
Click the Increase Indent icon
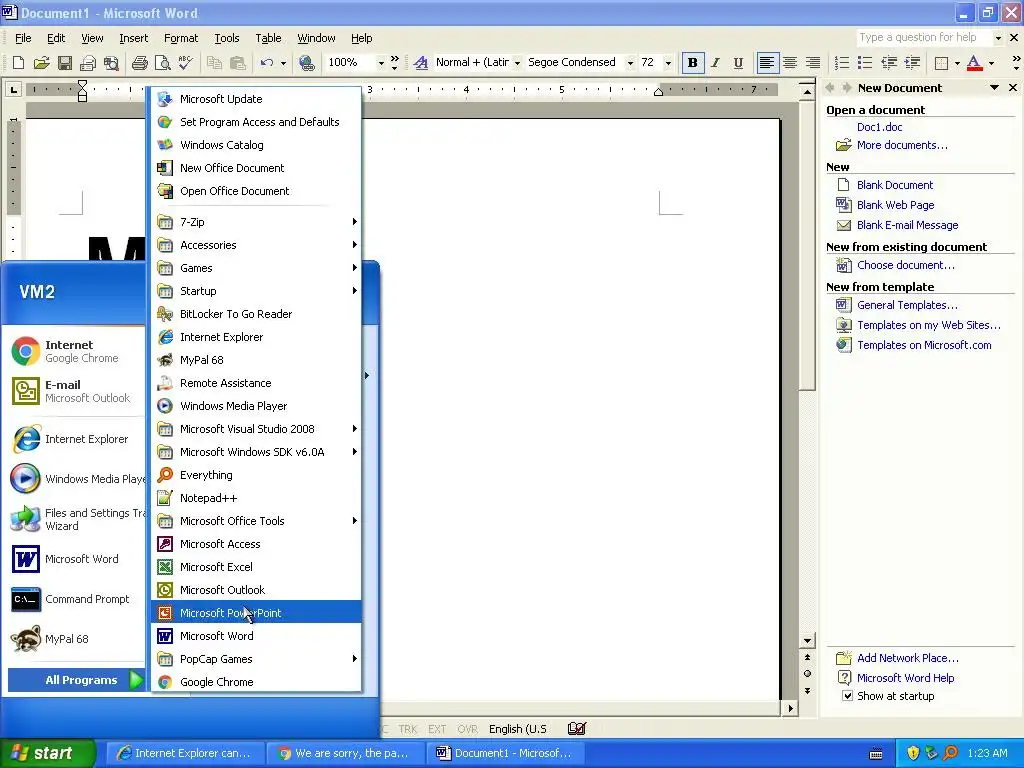click(x=912, y=63)
